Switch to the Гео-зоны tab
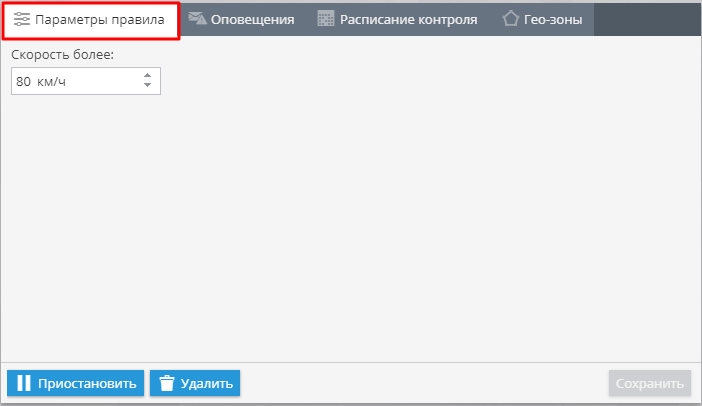702x406 pixels. 542,20
